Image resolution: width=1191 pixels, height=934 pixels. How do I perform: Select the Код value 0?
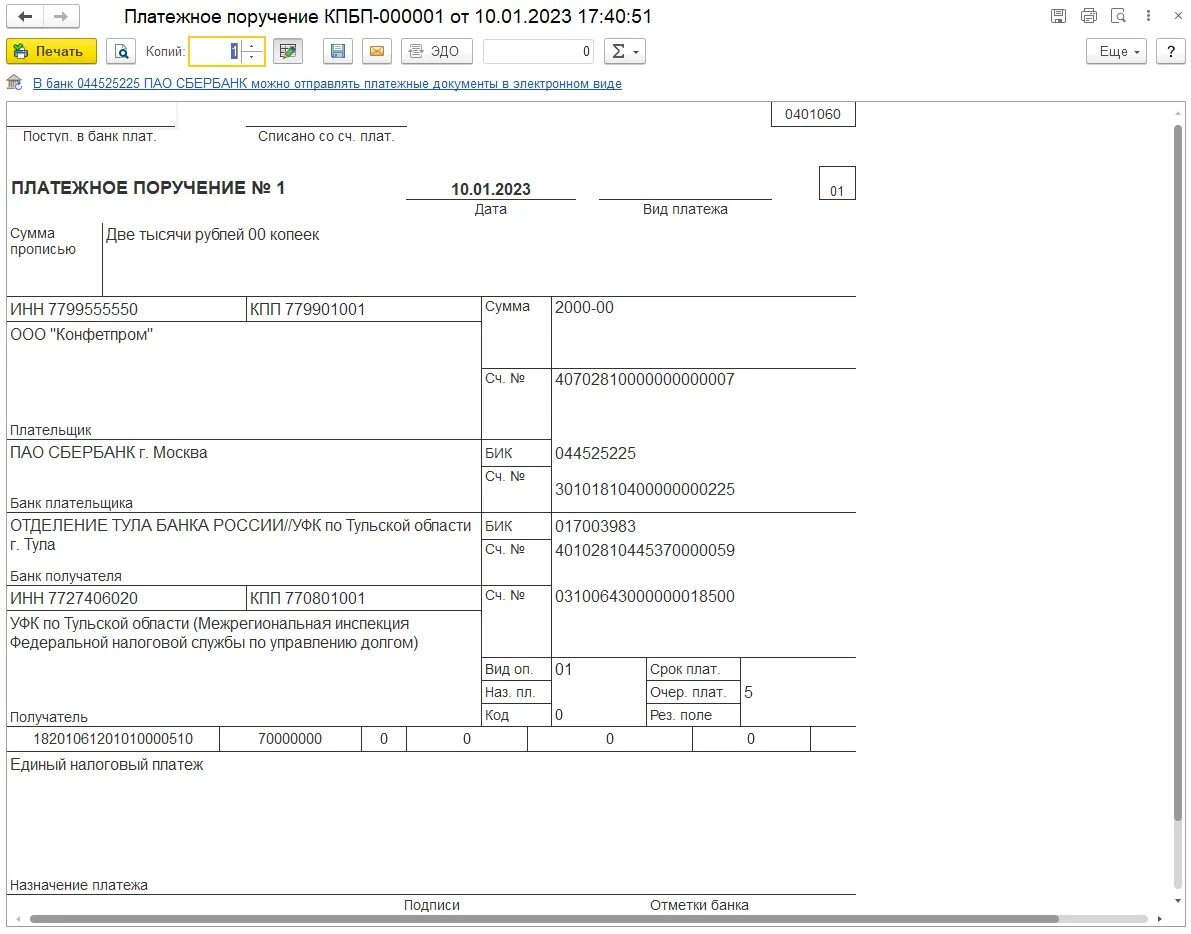click(x=559, y=715)
